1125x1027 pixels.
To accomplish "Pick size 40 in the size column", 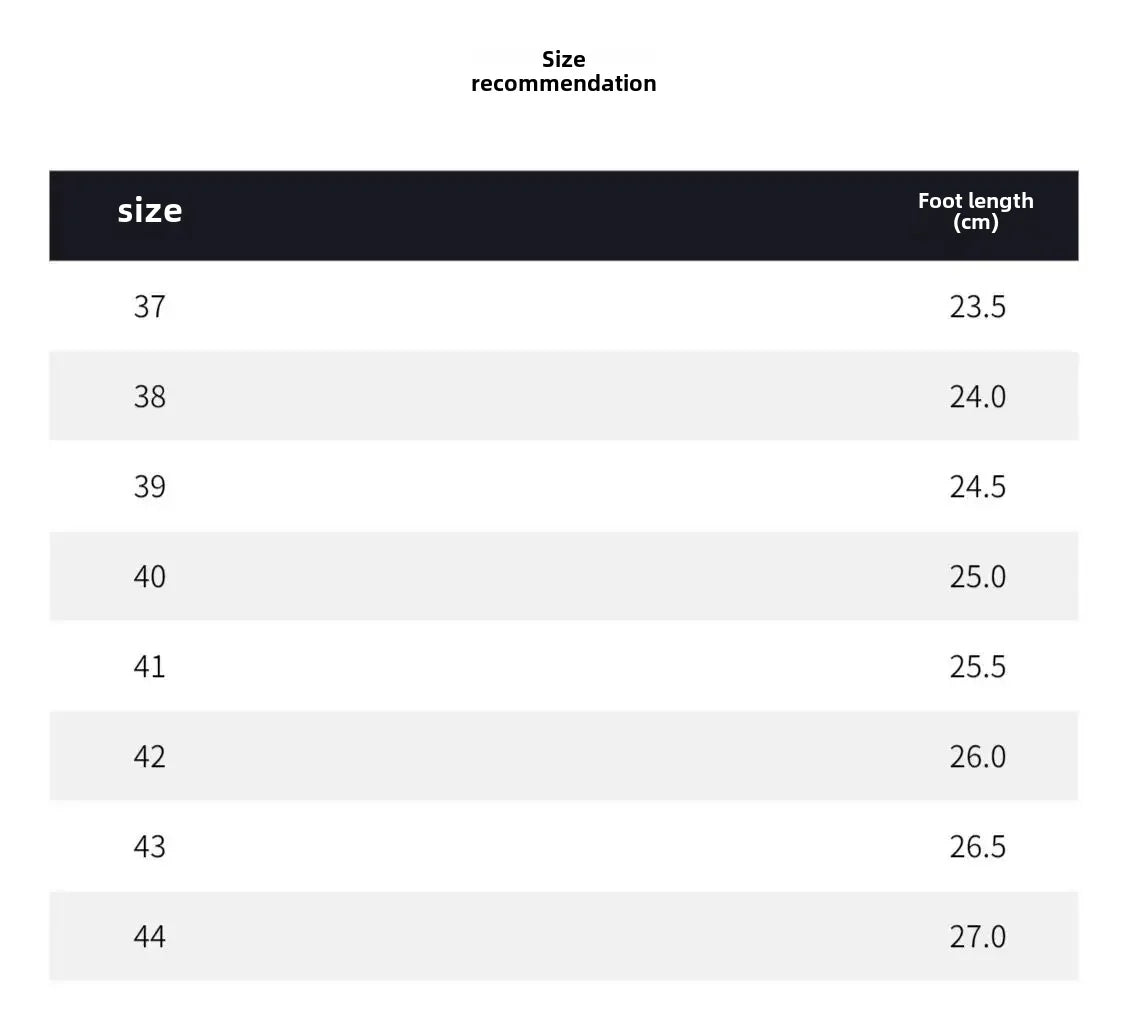I will pos(149,576).
